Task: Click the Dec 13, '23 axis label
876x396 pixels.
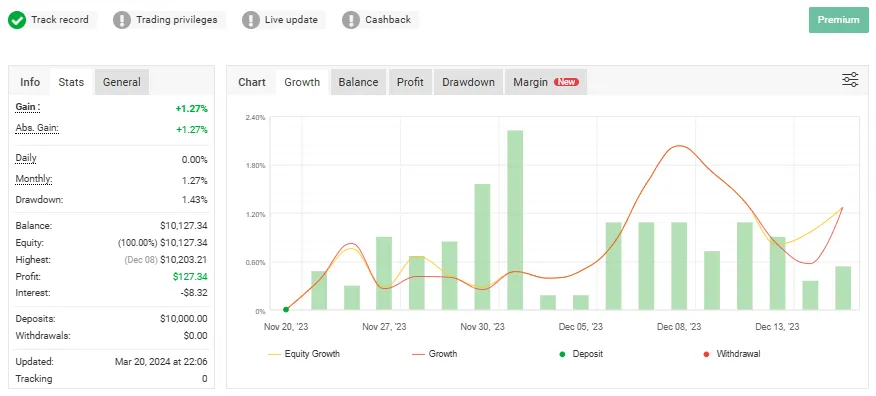Action: 777,327
